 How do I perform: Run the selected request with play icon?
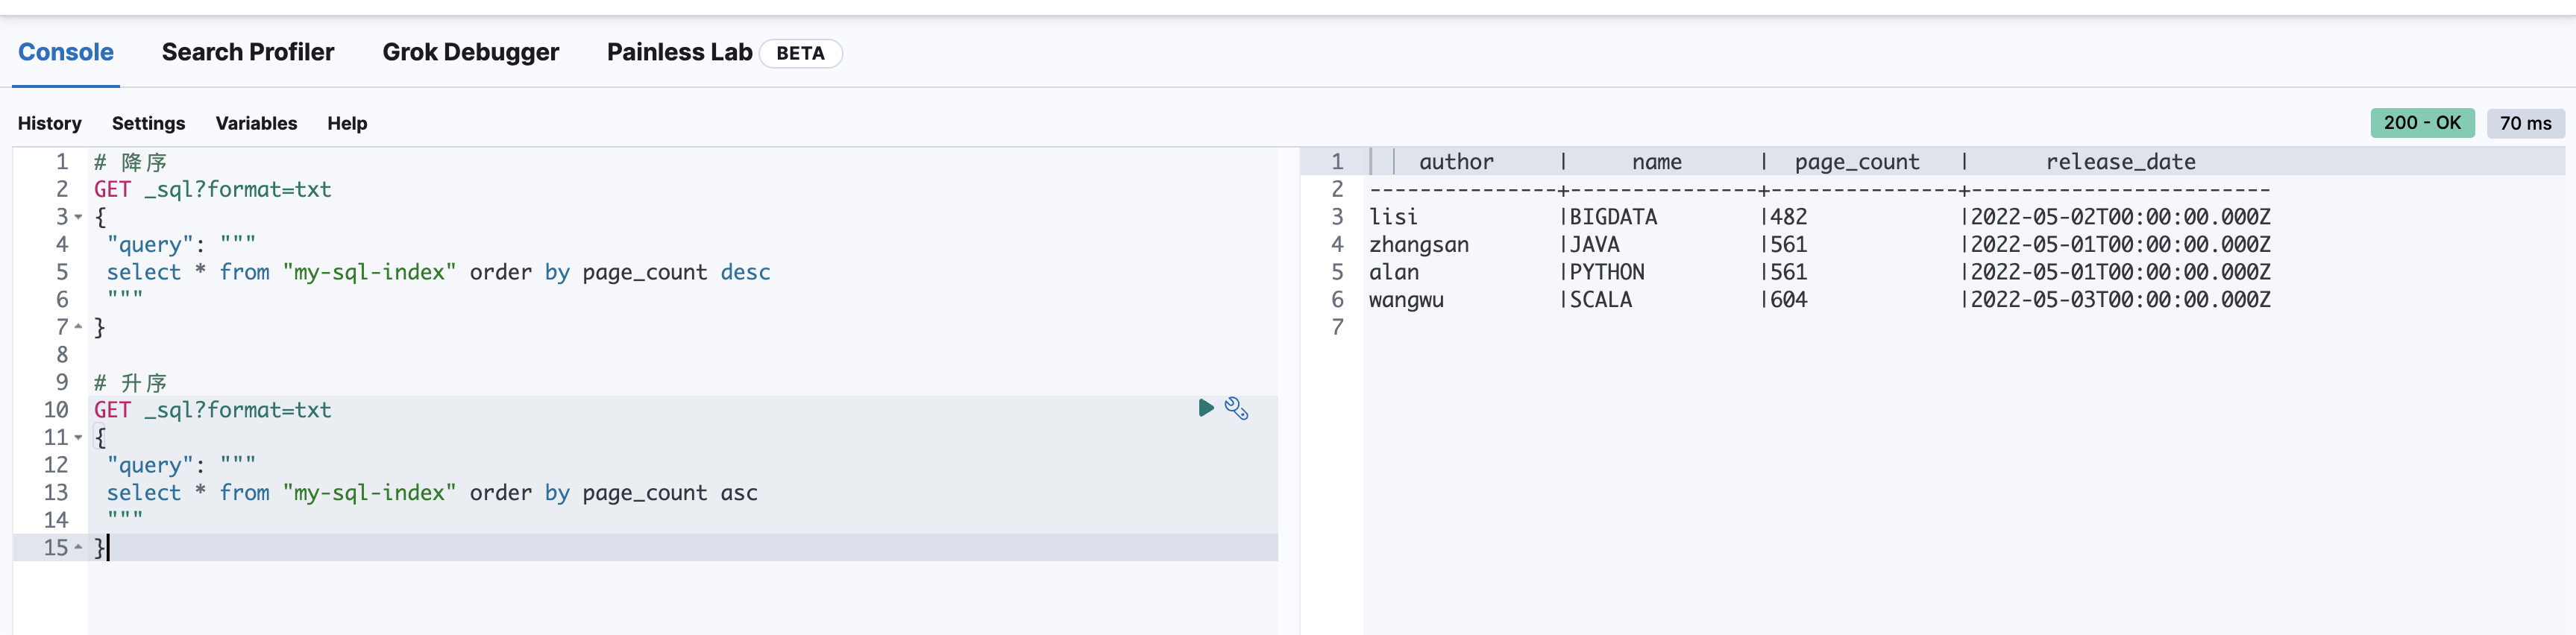1205,408
